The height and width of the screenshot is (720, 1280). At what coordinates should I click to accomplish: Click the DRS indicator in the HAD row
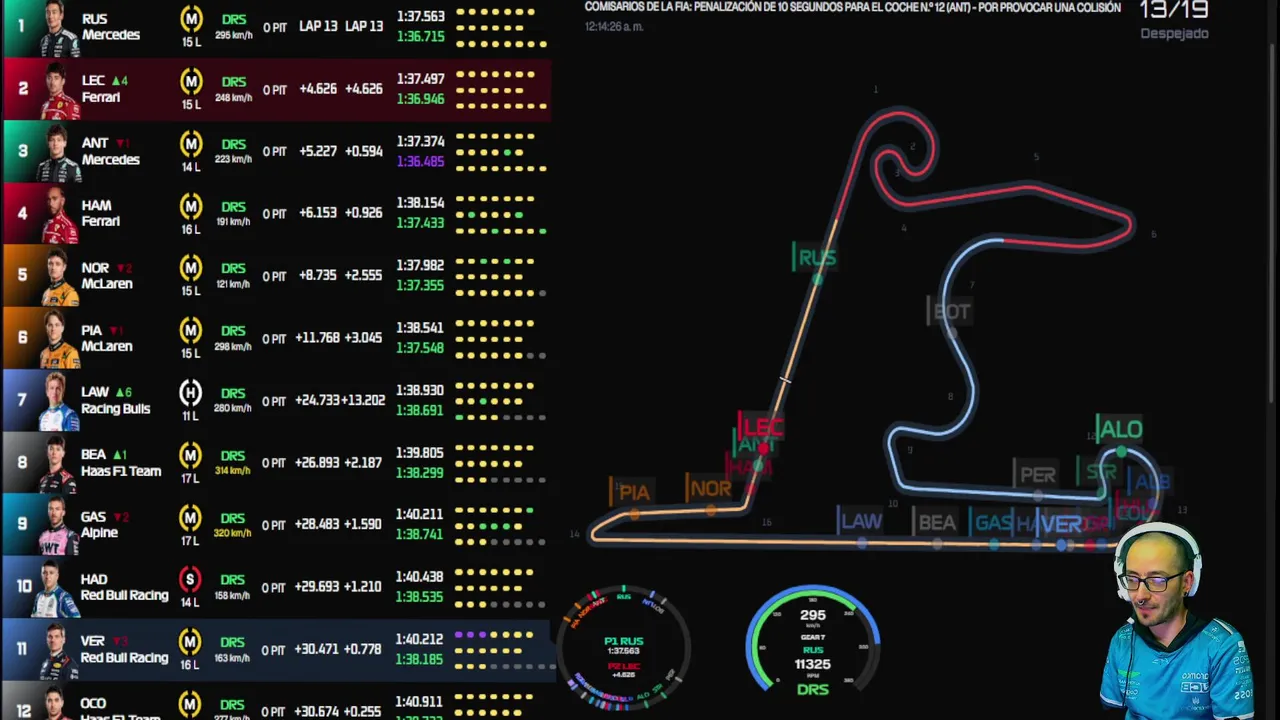(233, 580)
